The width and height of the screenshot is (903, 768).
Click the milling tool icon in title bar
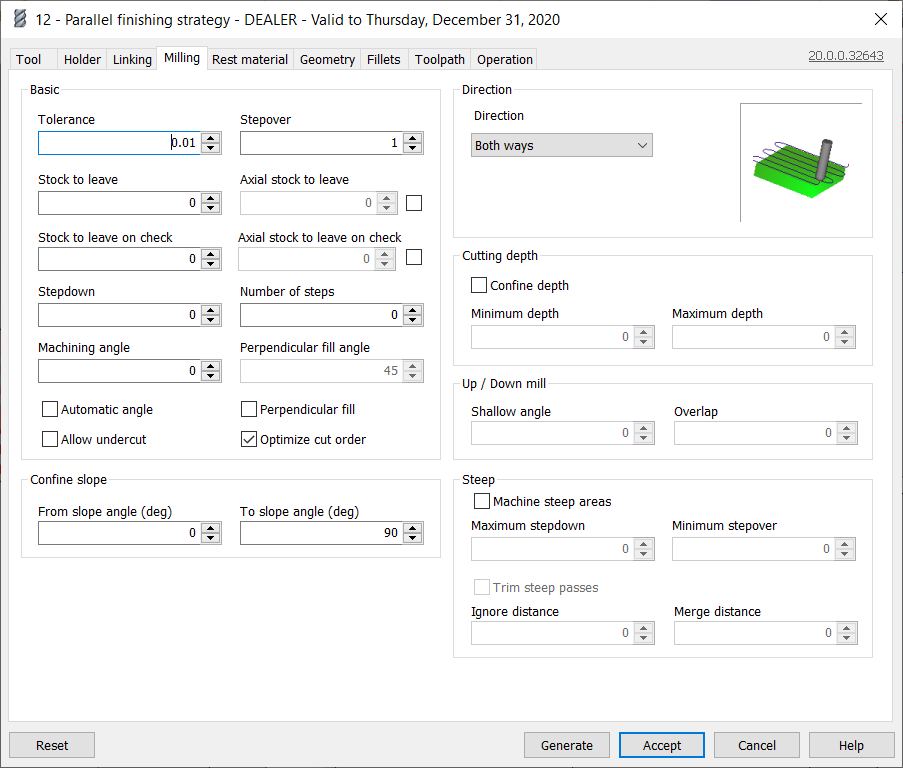coord(19,20)
